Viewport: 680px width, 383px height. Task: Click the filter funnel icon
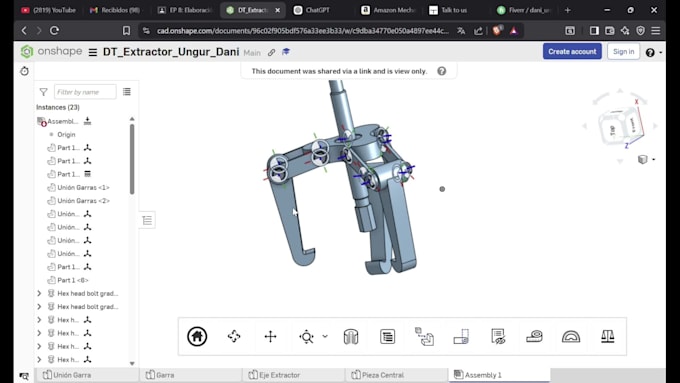coord(43,92)
